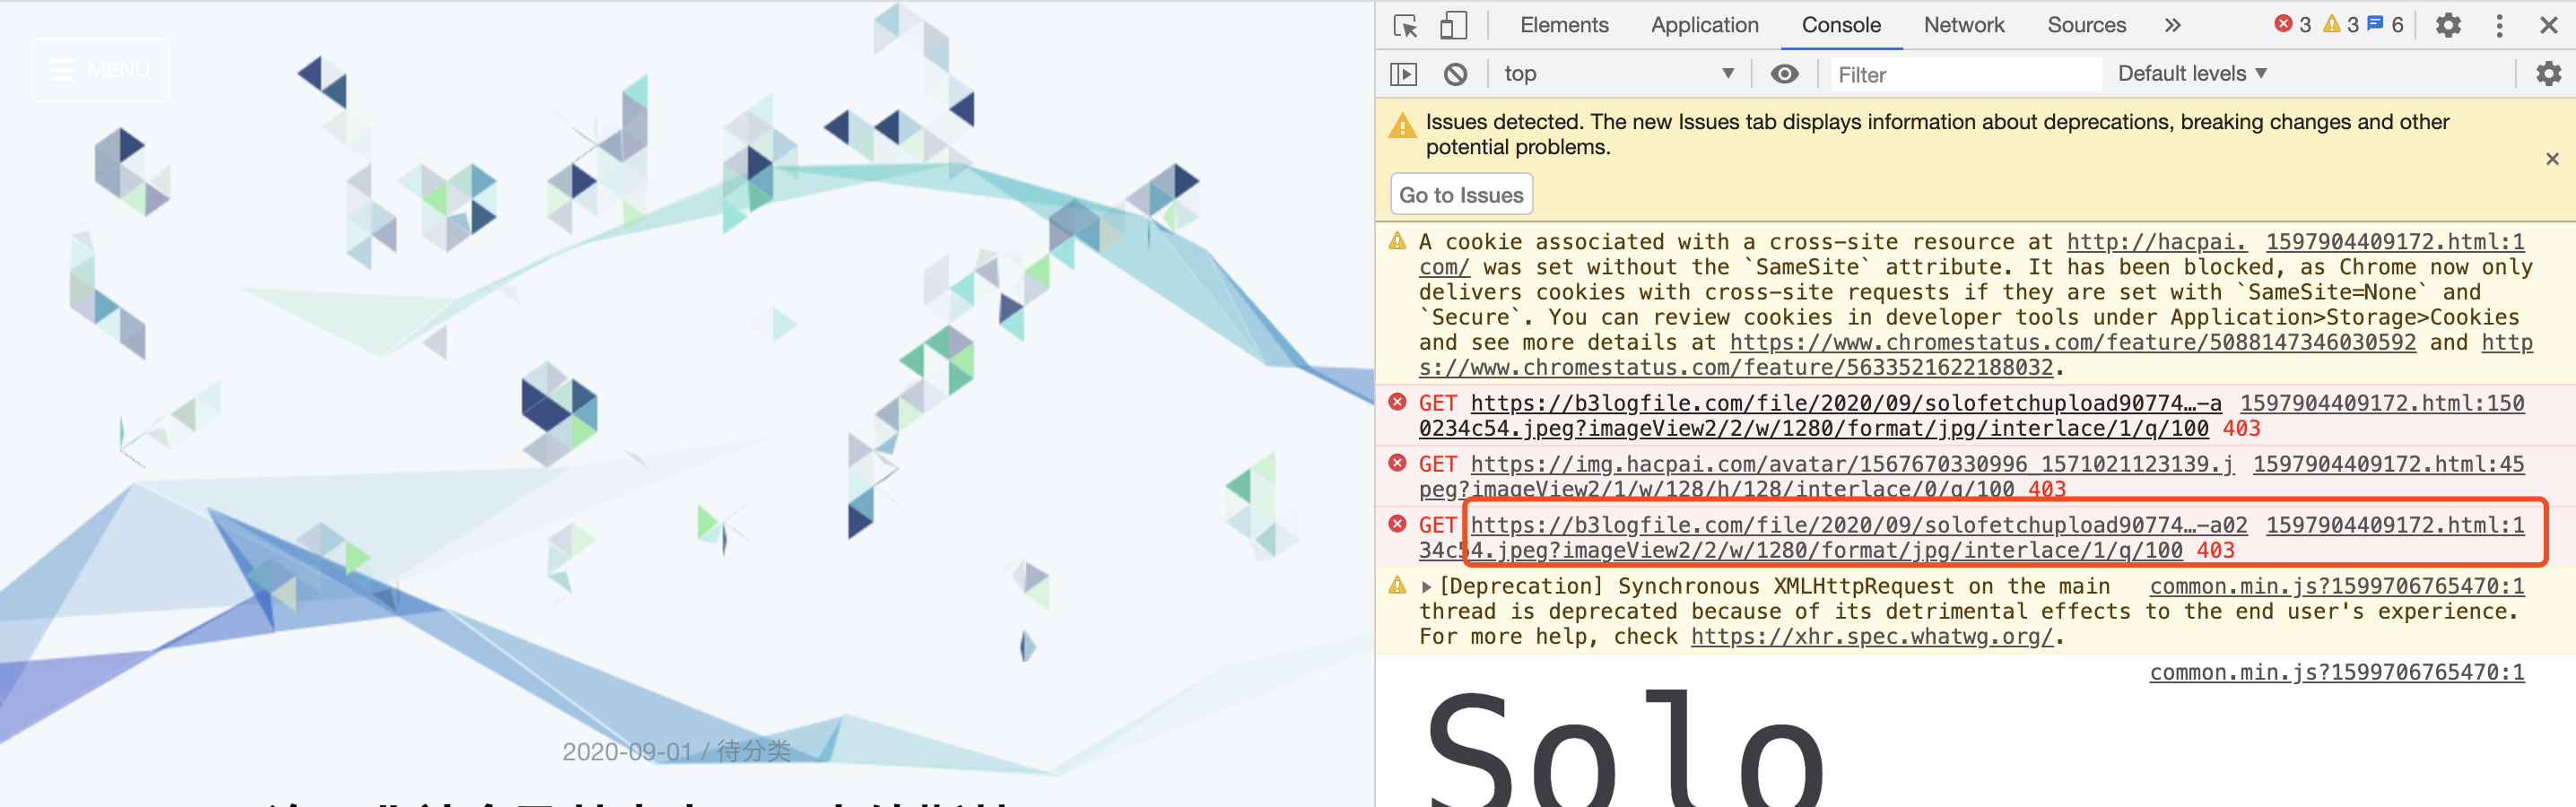Click the blue issues message count icon
Image resolution: width=2576 pixels, height=807 pixels.
coord(2385,25)
